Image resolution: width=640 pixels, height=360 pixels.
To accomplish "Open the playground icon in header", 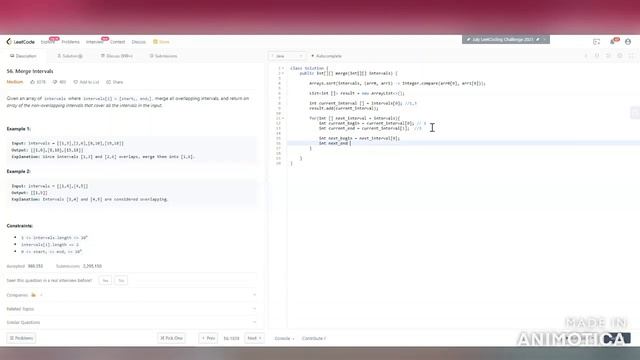I will point(596,42).
